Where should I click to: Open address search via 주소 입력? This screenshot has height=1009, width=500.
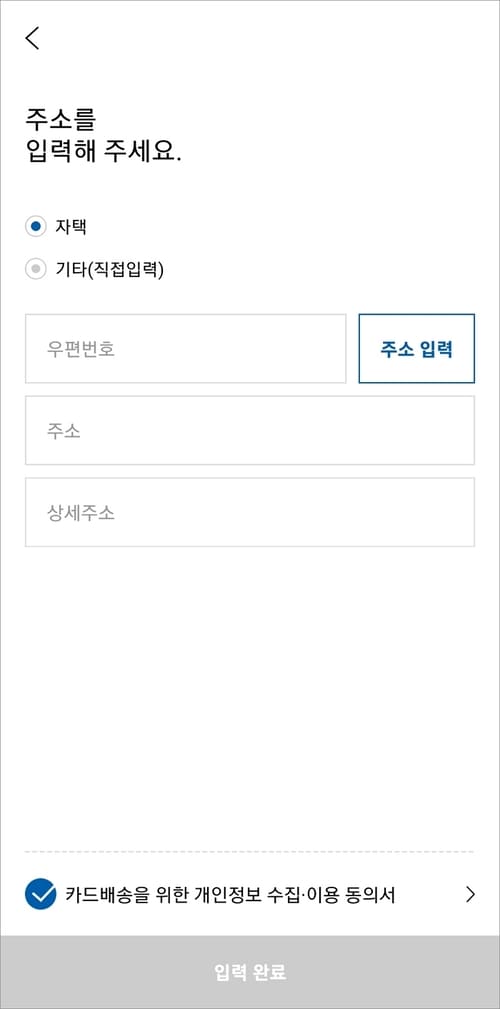tap(416, 349)
